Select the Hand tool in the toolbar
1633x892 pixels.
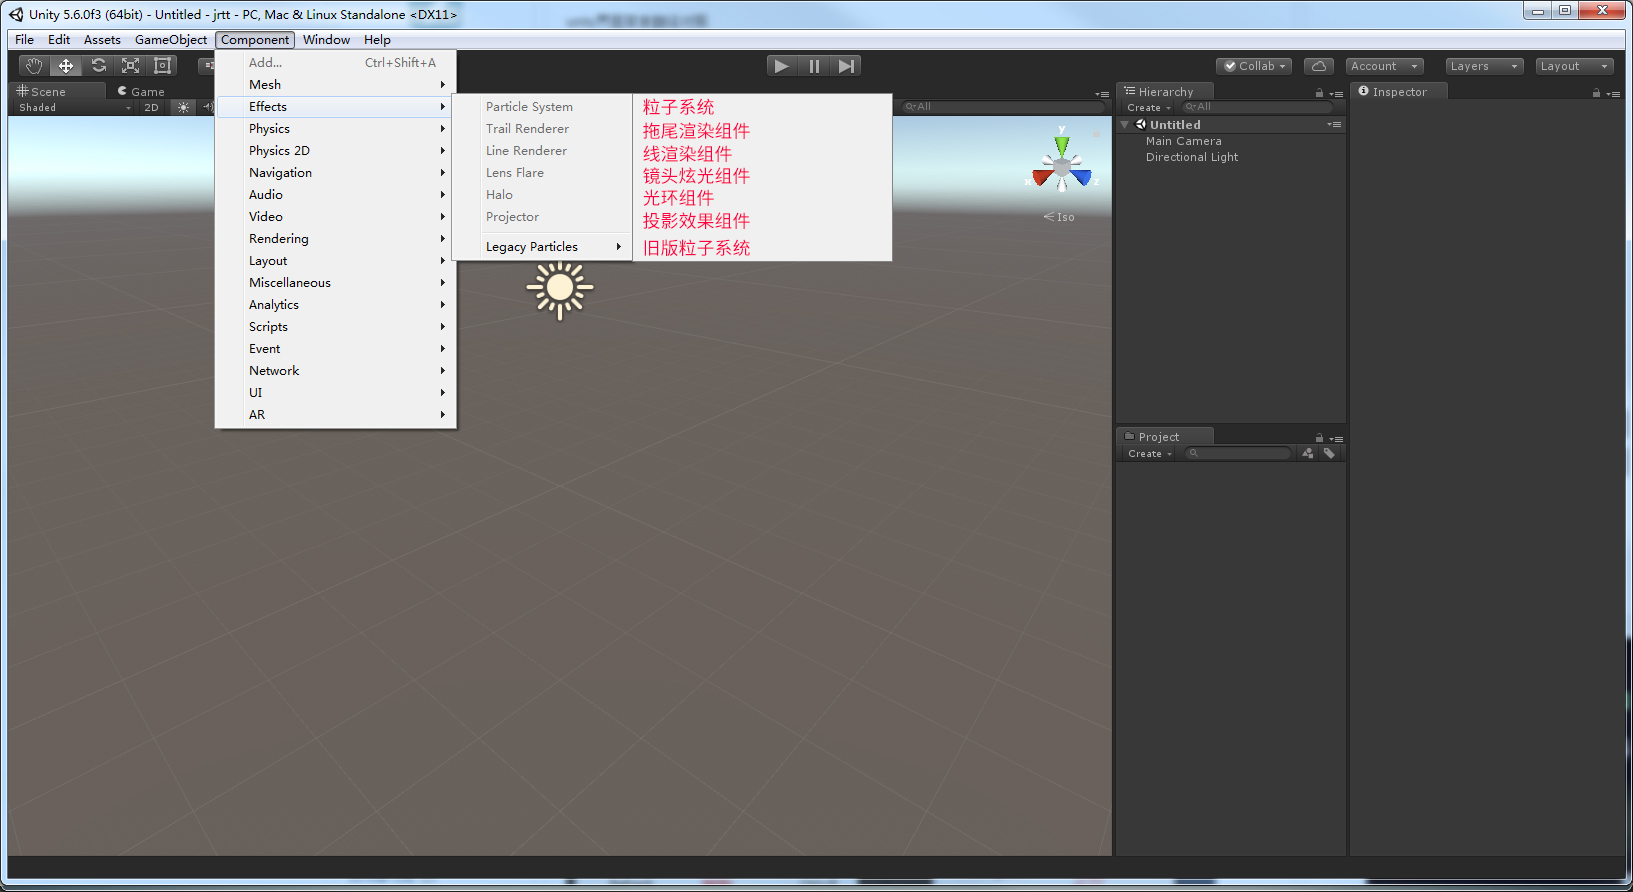[x=34, y=66]
